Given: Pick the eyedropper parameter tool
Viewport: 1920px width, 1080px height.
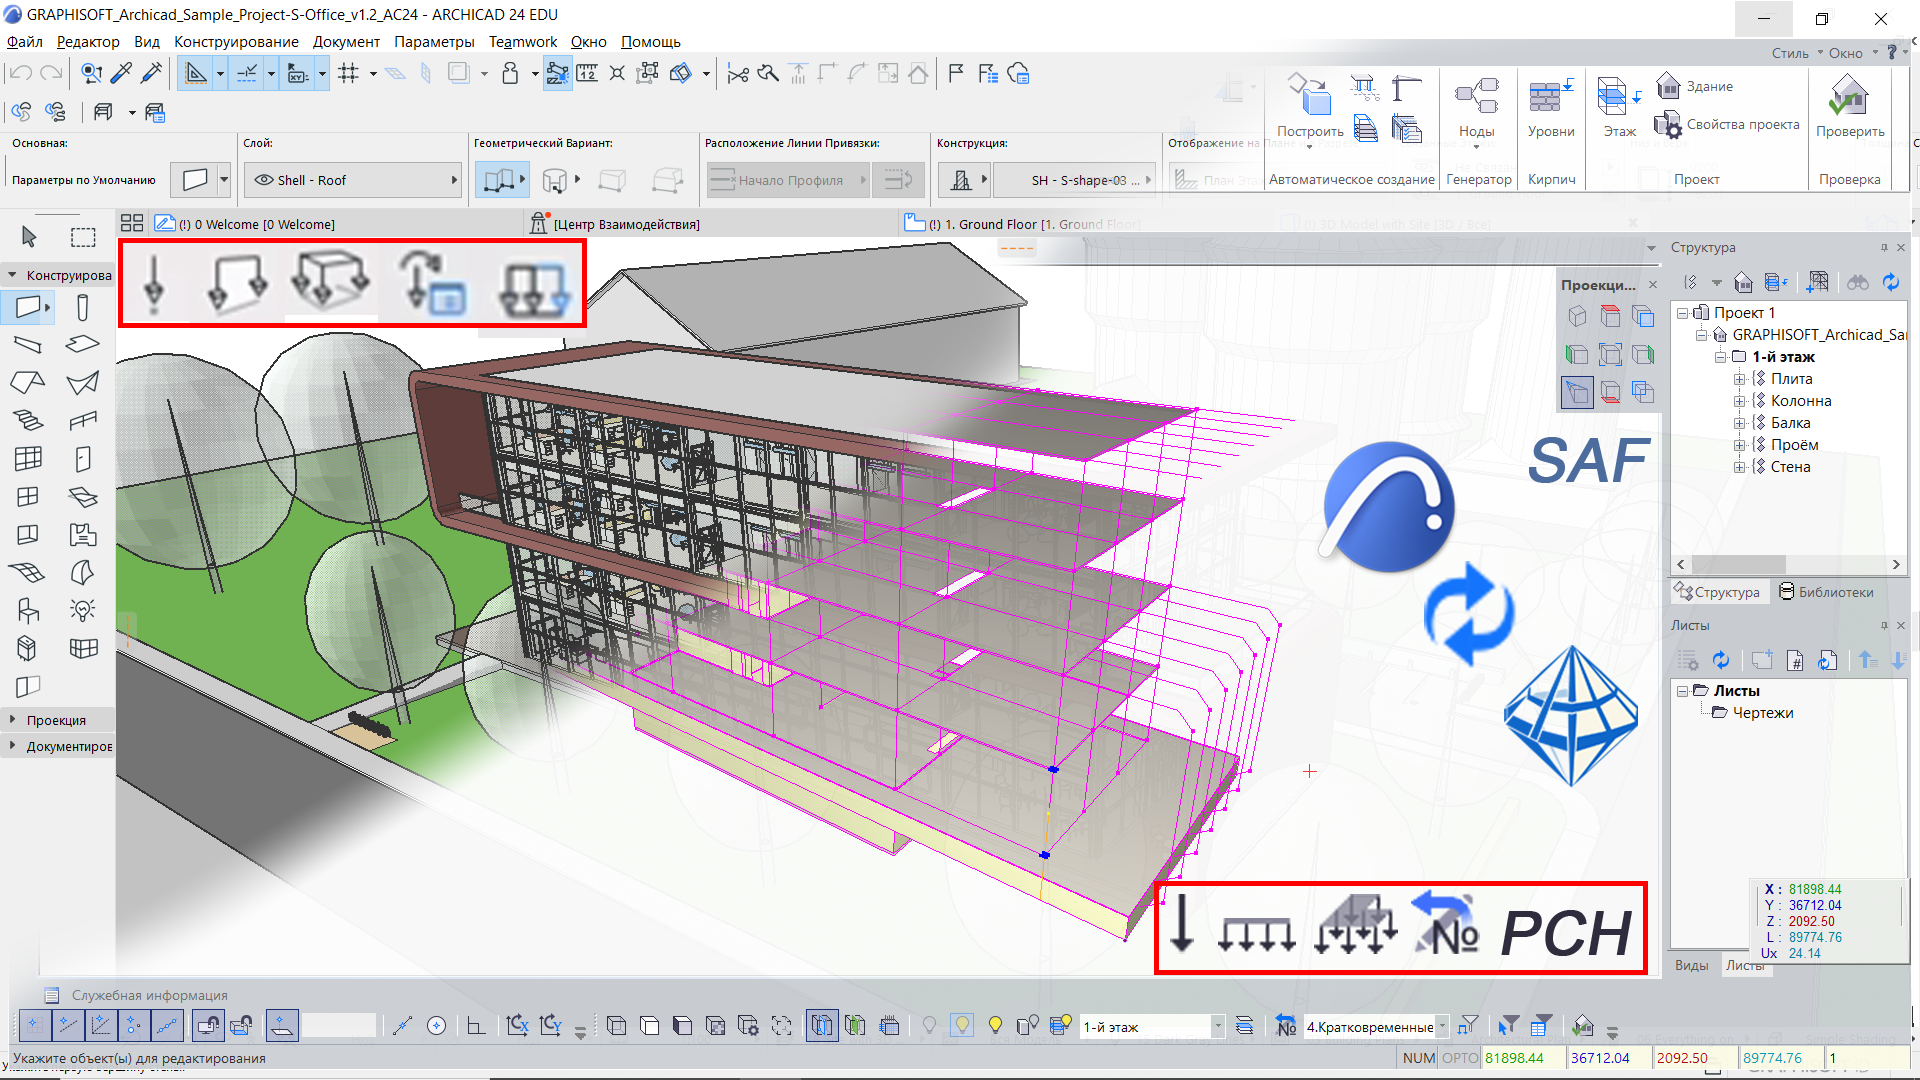Looking at the screenshot, I should pos(121,73).
